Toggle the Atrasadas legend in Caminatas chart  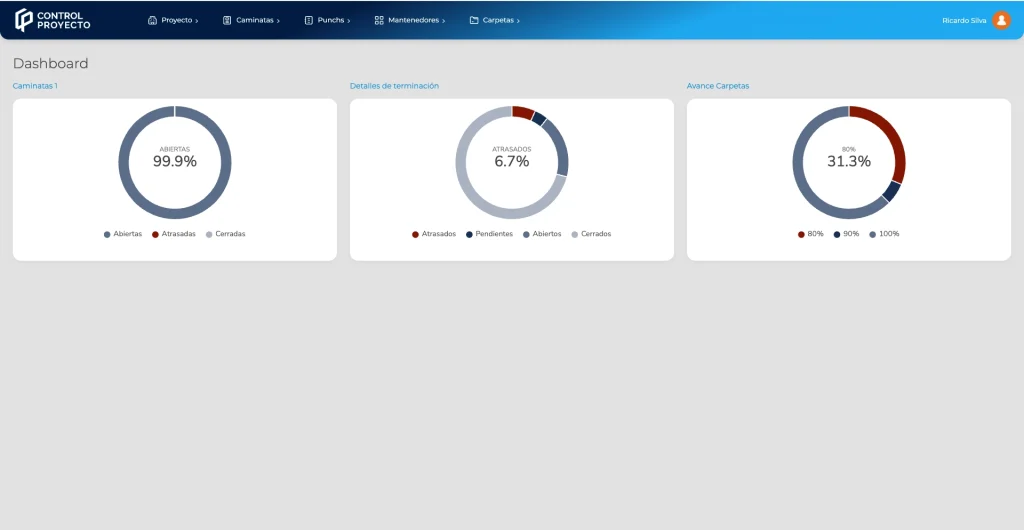(178, 234)
